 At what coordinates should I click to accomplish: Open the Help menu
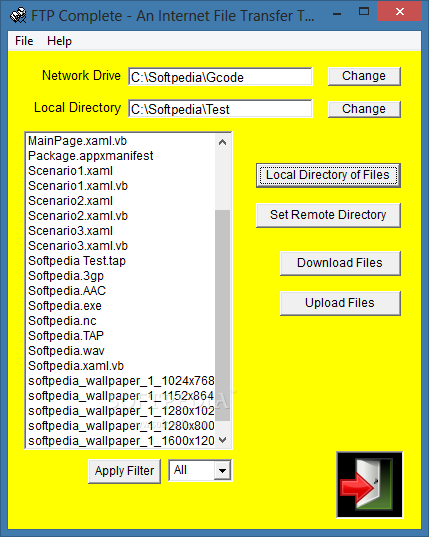click(x=59, y=41)
